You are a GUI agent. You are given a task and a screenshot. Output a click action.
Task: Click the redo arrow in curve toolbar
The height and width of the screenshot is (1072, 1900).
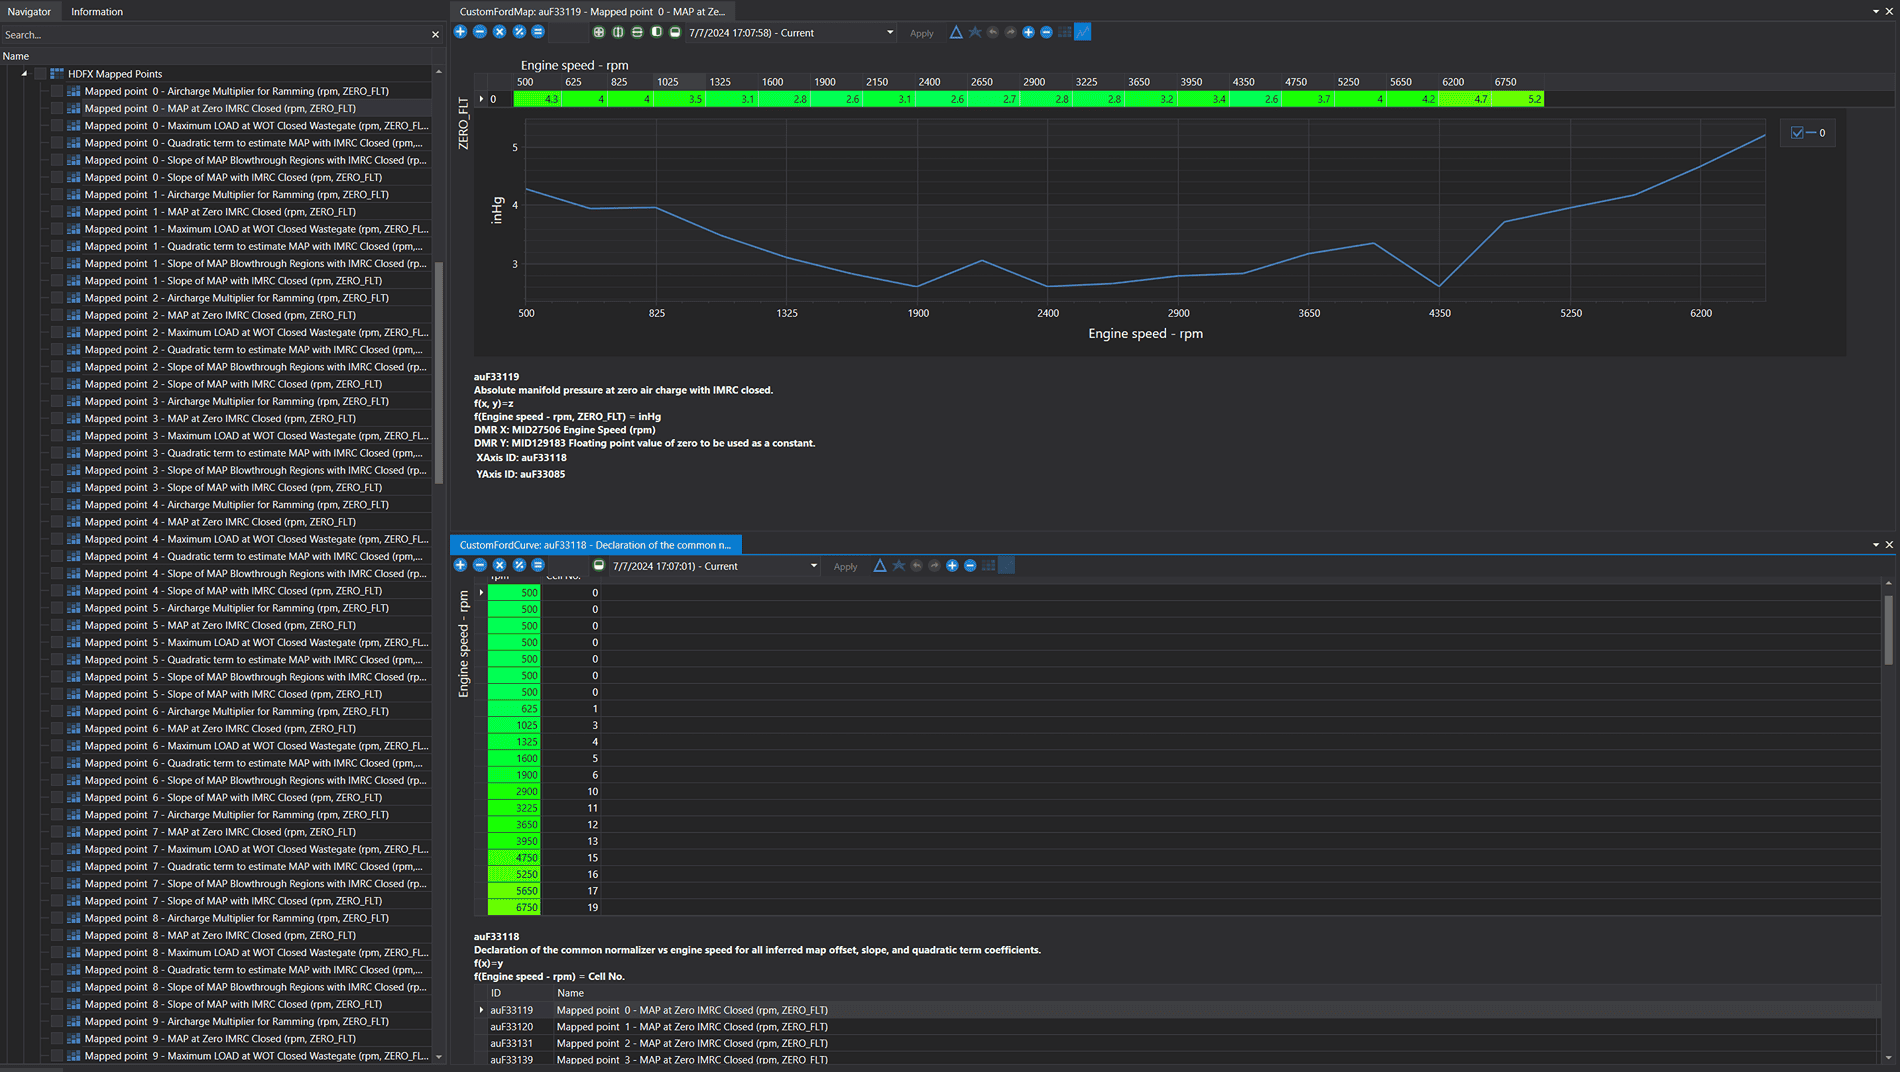(935, 565)
